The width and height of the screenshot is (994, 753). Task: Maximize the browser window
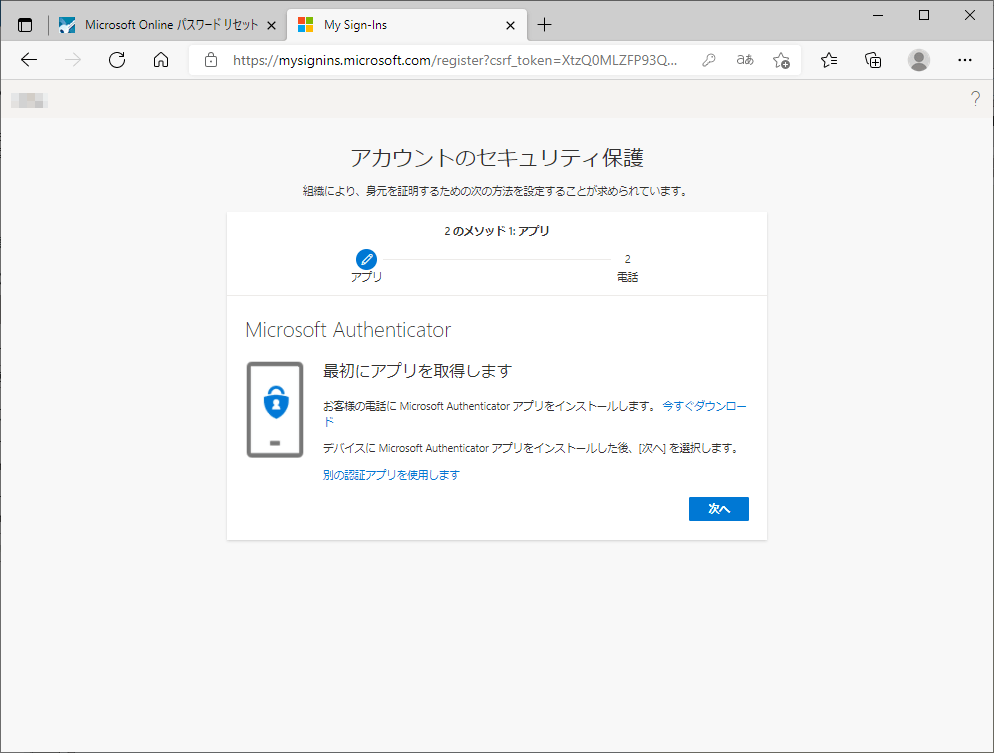point(924,15)
